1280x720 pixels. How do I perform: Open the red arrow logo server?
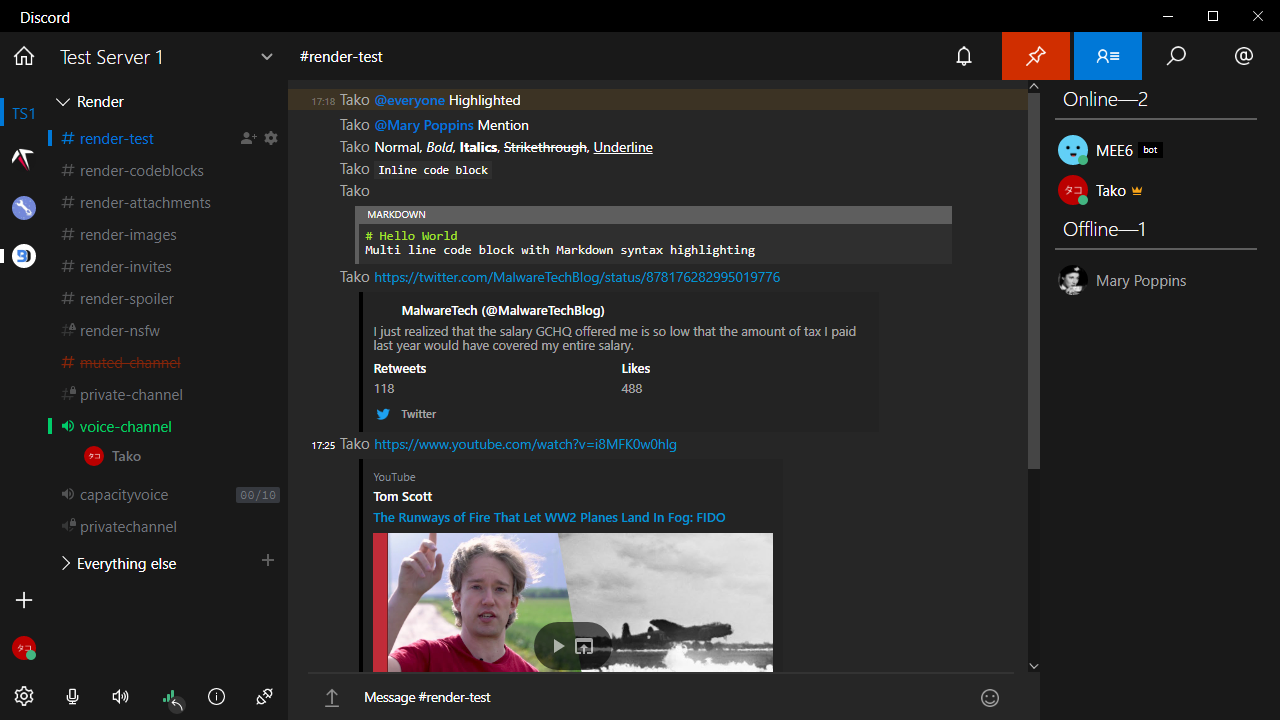pyautogui.click(x=24, y=159)
